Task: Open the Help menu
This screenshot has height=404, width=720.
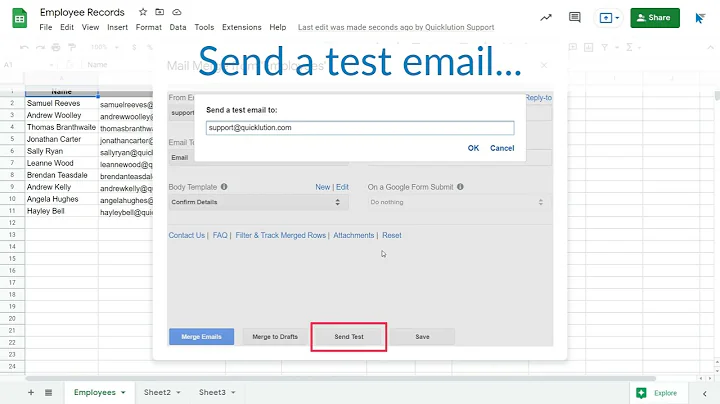Action: pyautogui.click(x=277, y=27)
